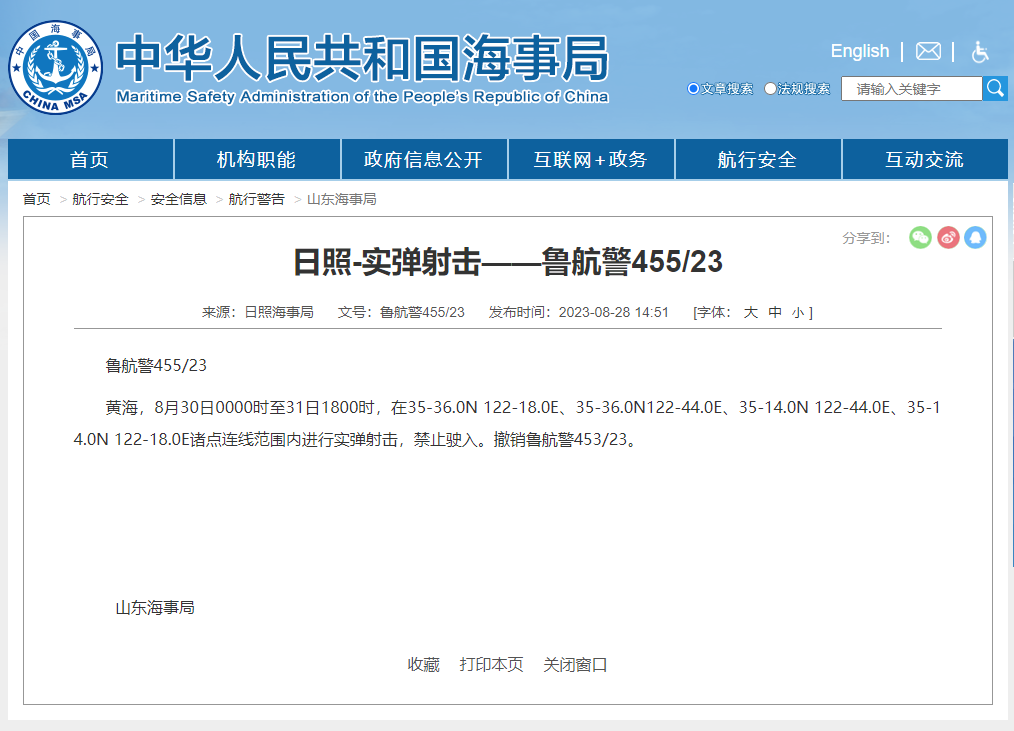Viewport: 1014px width, 731px height.
Task: Click article title 日照-实弹射击——鲁航警455/23
Action: click(508, 262)
